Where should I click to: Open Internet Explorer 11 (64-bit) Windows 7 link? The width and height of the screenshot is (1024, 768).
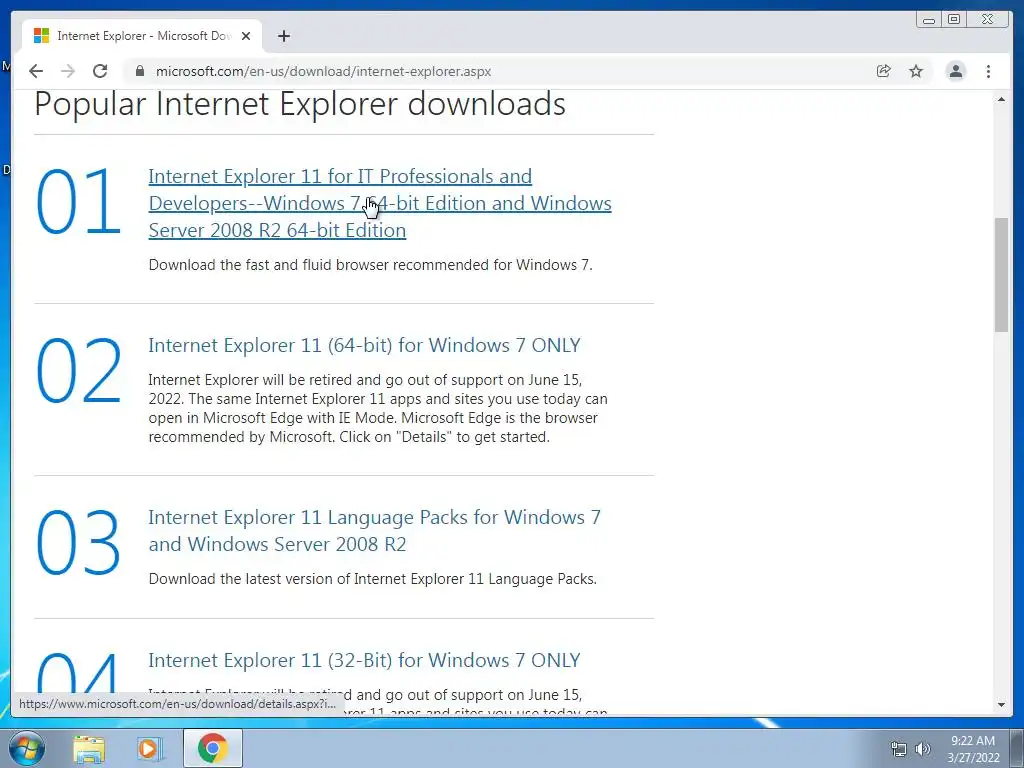[x=364, y=345]
